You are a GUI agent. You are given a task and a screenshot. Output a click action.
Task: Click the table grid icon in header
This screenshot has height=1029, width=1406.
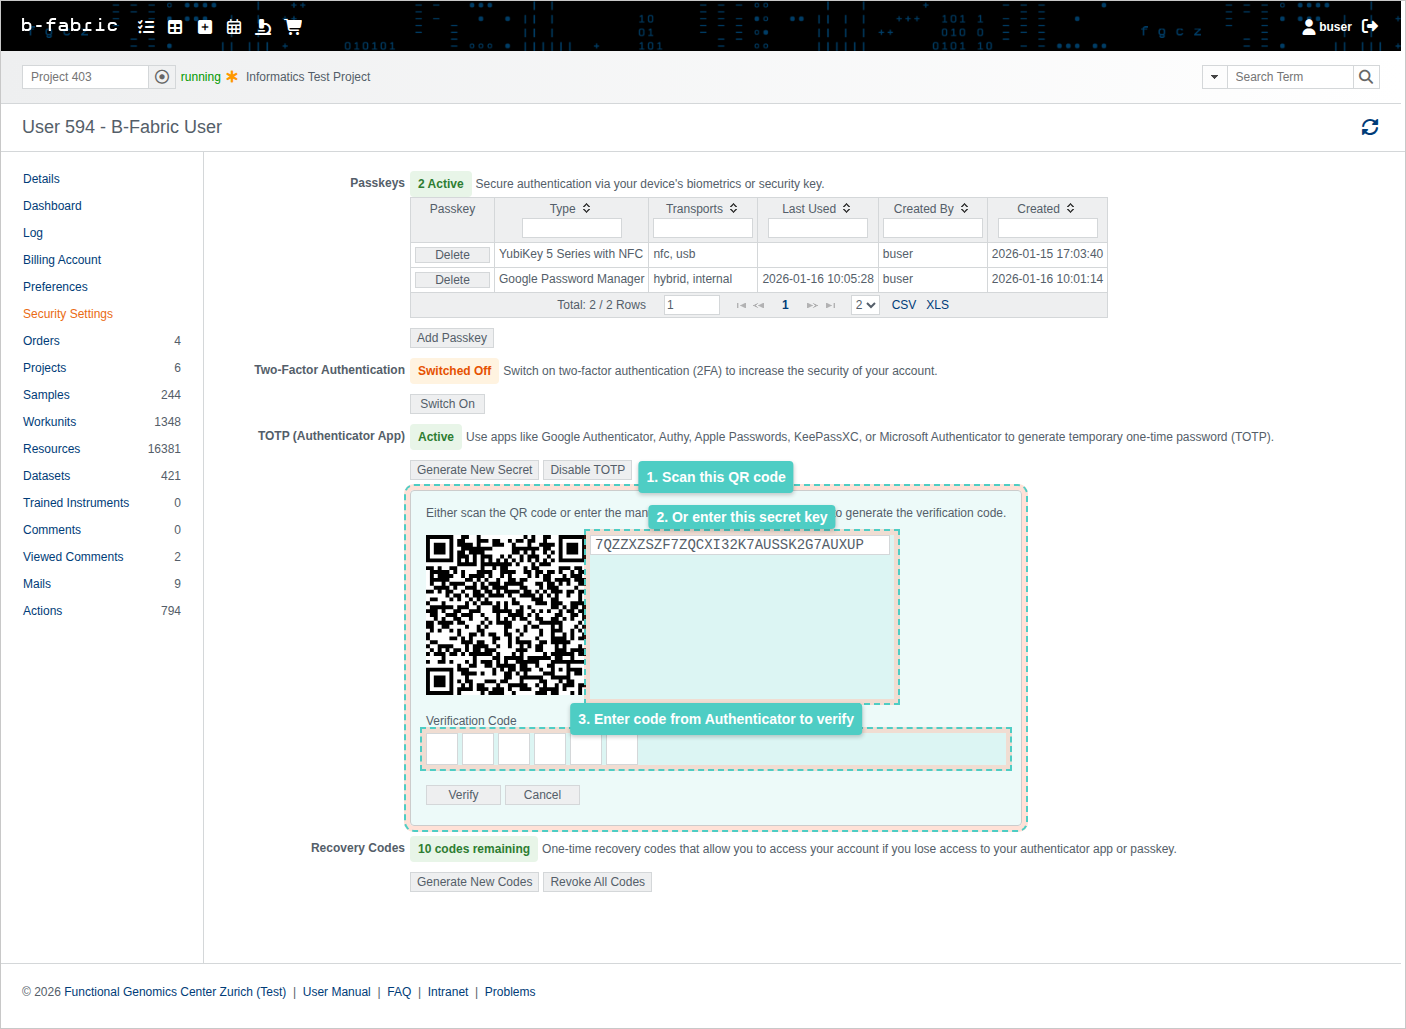click(x=175, y=27)
